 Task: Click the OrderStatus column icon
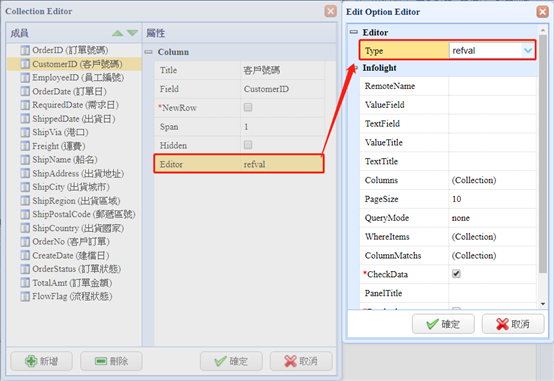point(25,269)
